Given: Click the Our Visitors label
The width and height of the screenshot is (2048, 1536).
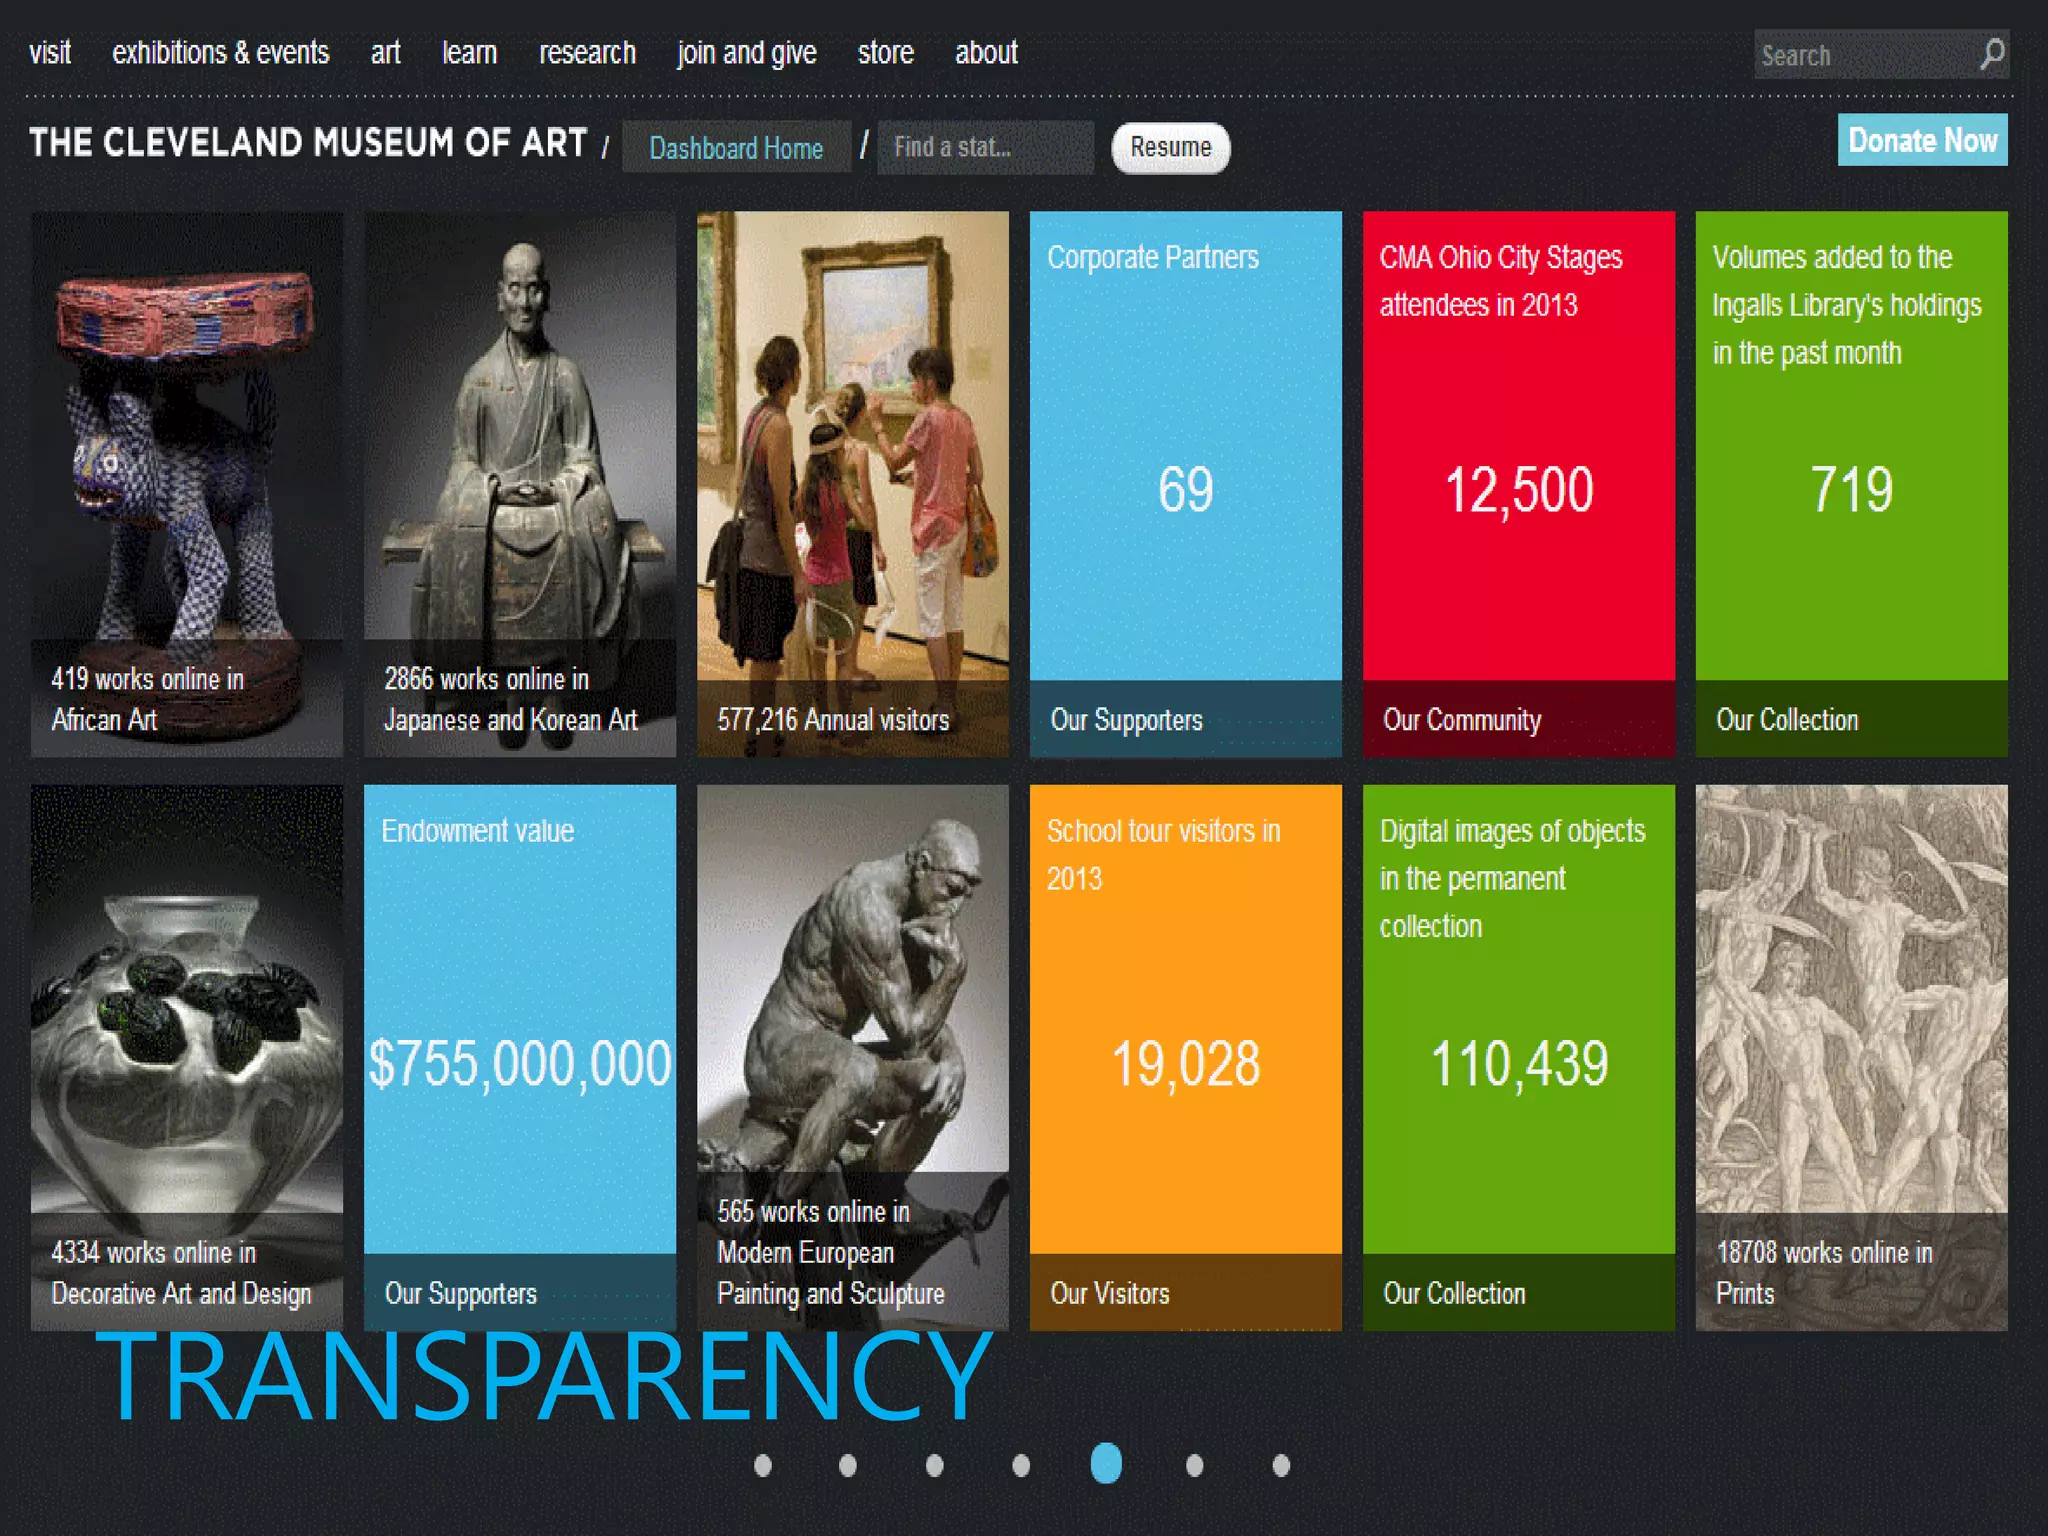Looking at the screenshot, I should click(x=1110, y=1294).
